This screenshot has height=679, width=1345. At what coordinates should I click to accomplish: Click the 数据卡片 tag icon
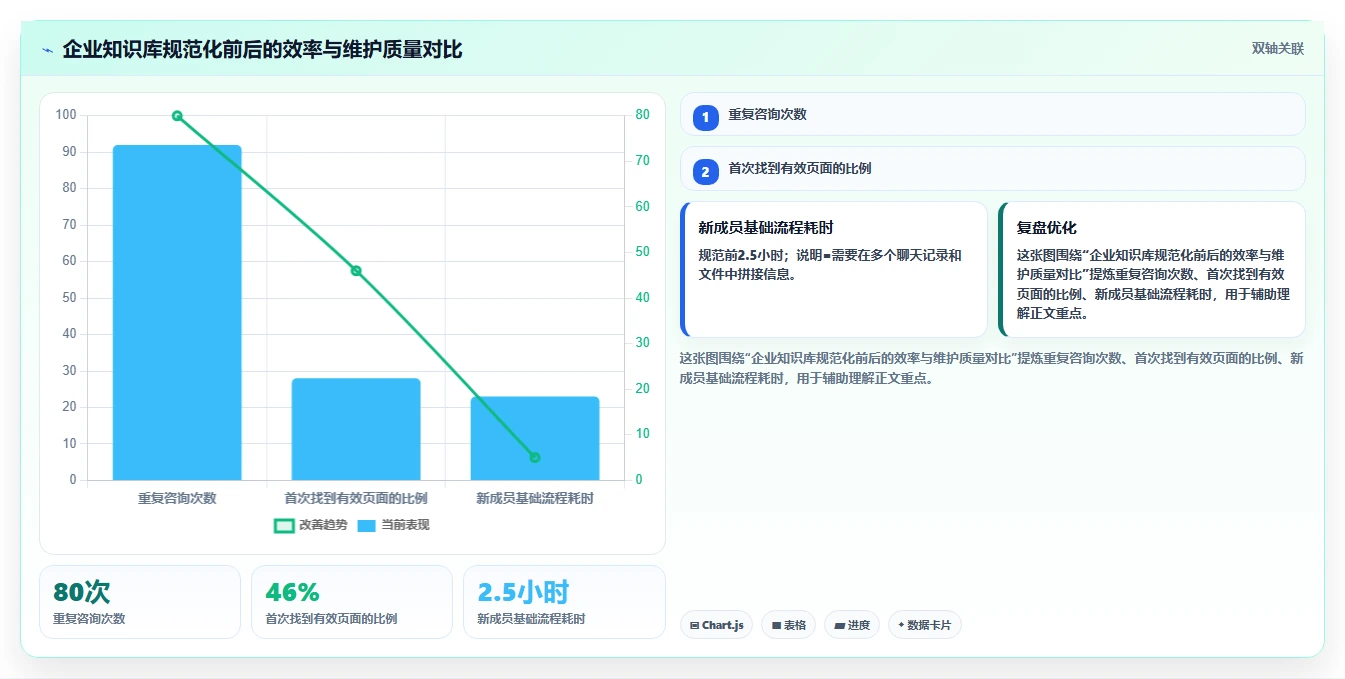tap(901, 625)
